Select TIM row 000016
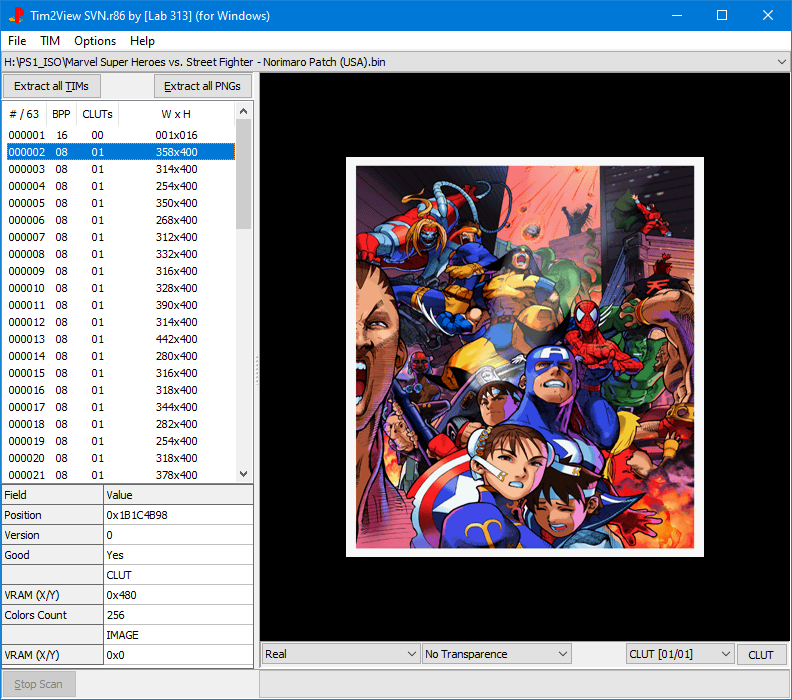Screen dimensions: 792x700 pyautogui.click(x=121, y=390)
